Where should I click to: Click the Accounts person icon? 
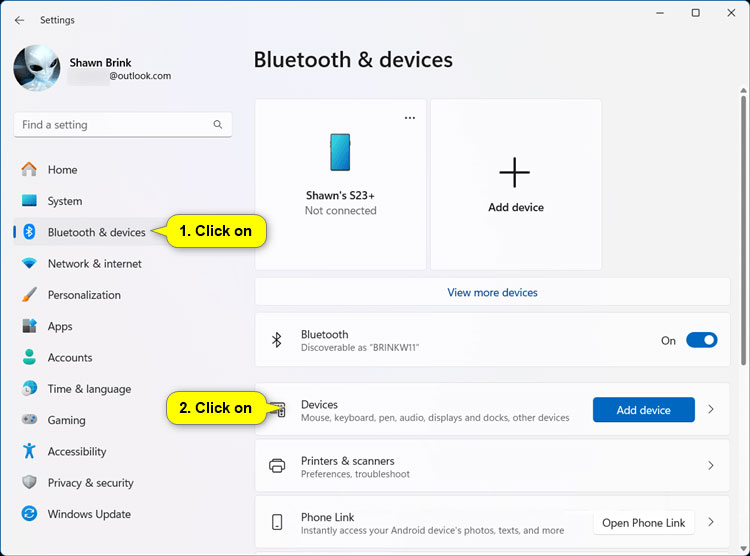click(29, 357)
